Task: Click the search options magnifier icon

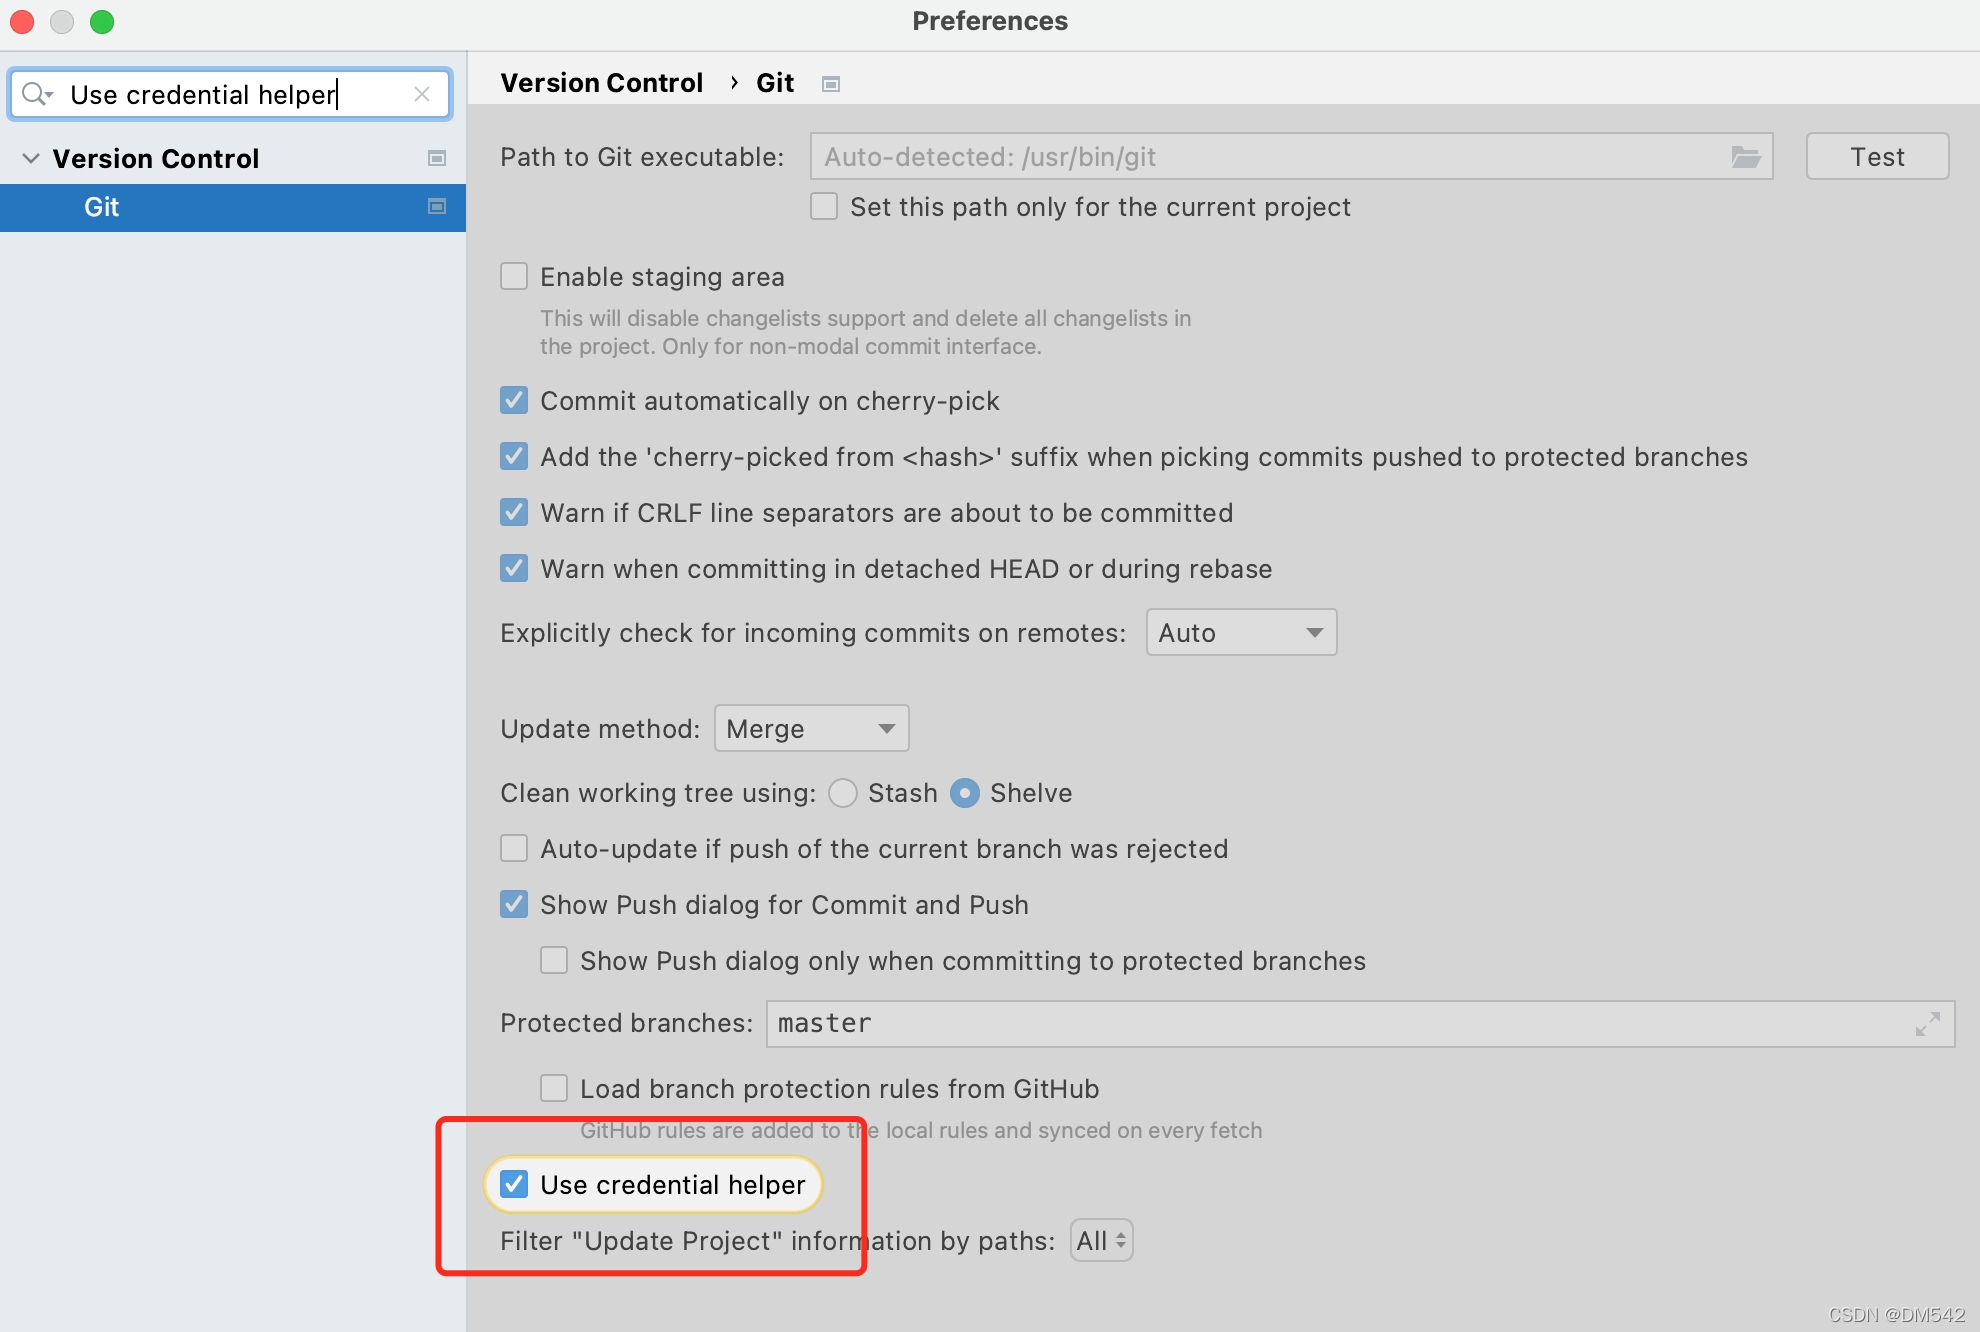Action: click(37, 94)
